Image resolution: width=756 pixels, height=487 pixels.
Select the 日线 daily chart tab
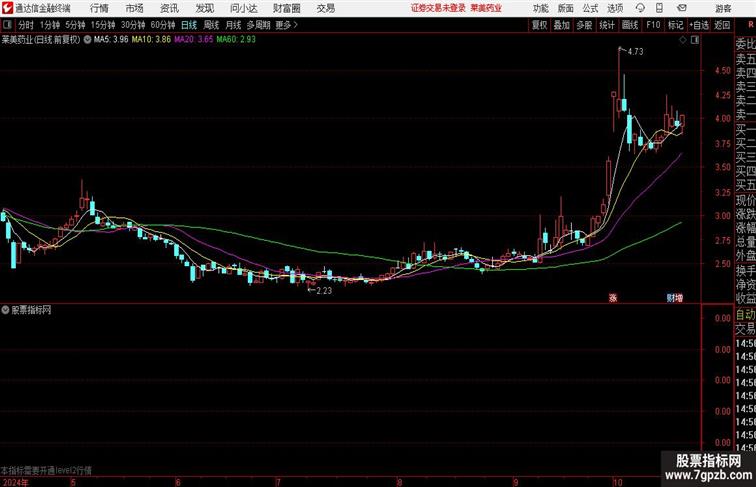point(189,25)
